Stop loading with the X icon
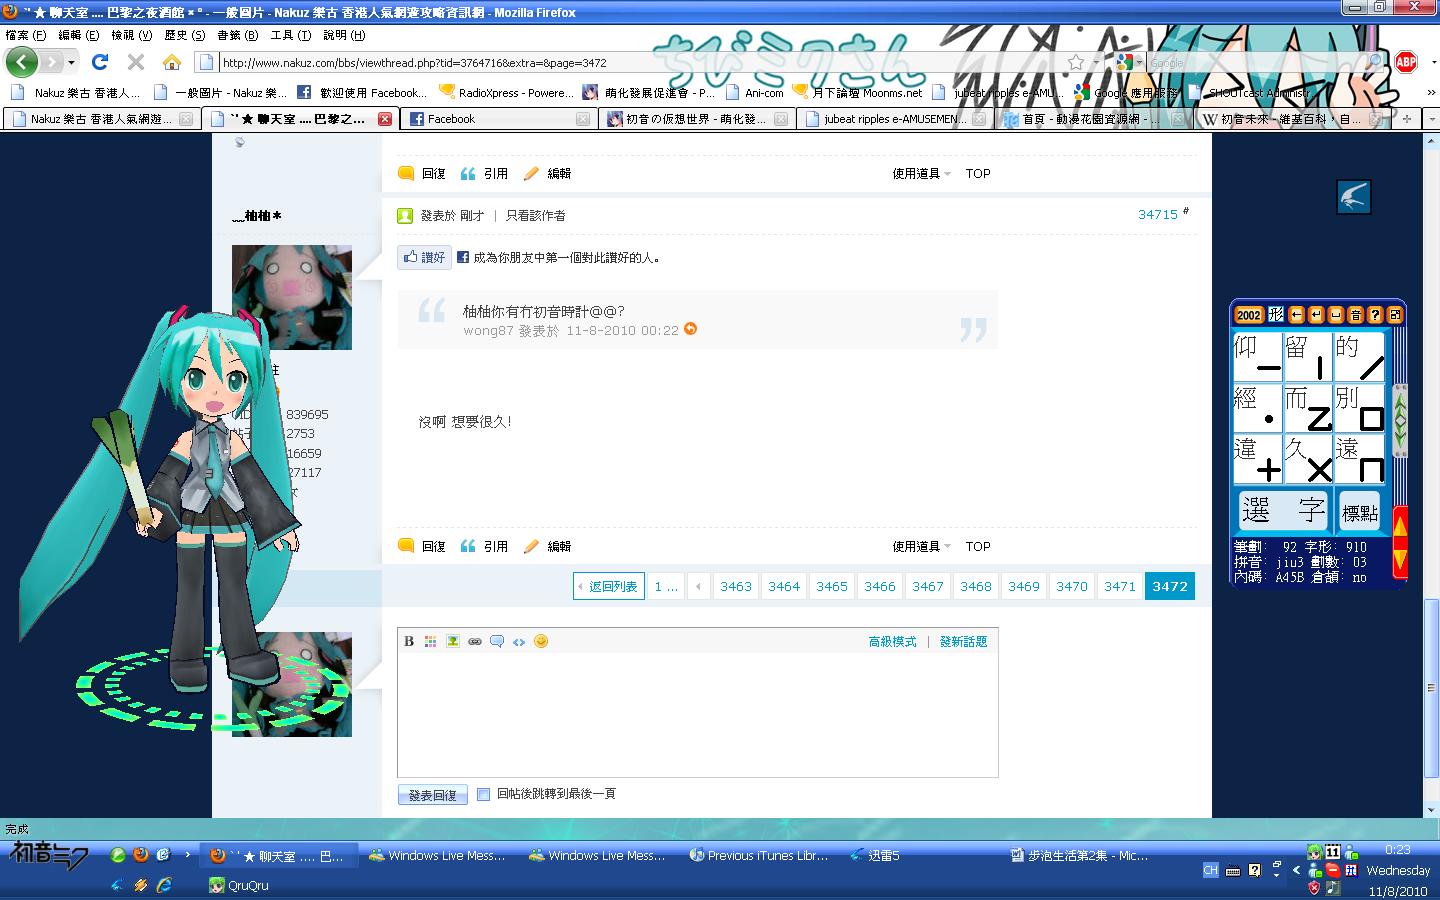This screenshot has height=900, width=1440. point(136,62)
